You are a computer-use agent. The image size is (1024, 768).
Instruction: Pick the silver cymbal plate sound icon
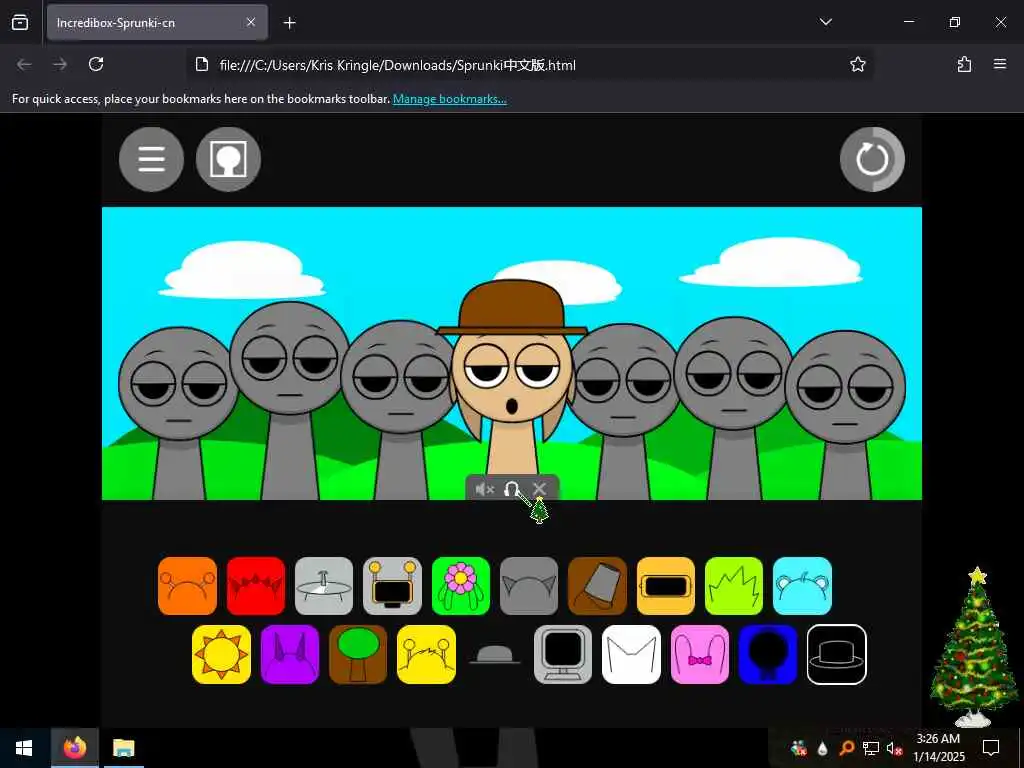pos(324,586)
